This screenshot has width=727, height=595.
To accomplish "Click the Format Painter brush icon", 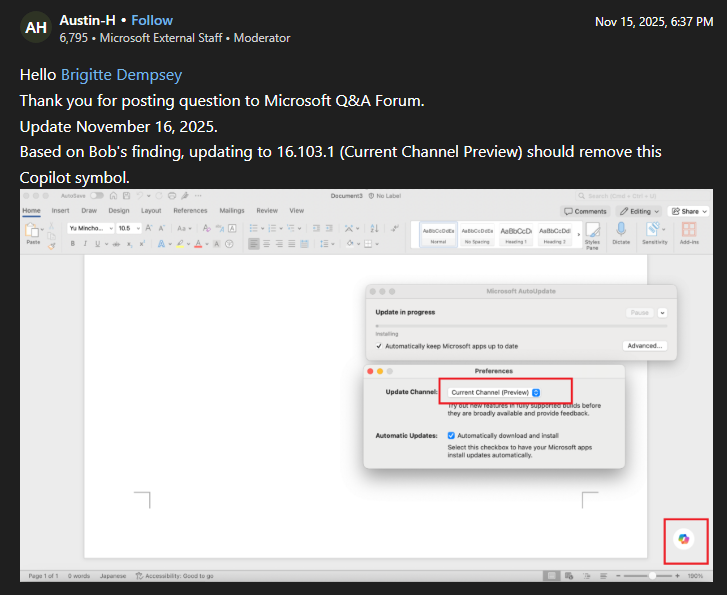I will coord(51,246).
